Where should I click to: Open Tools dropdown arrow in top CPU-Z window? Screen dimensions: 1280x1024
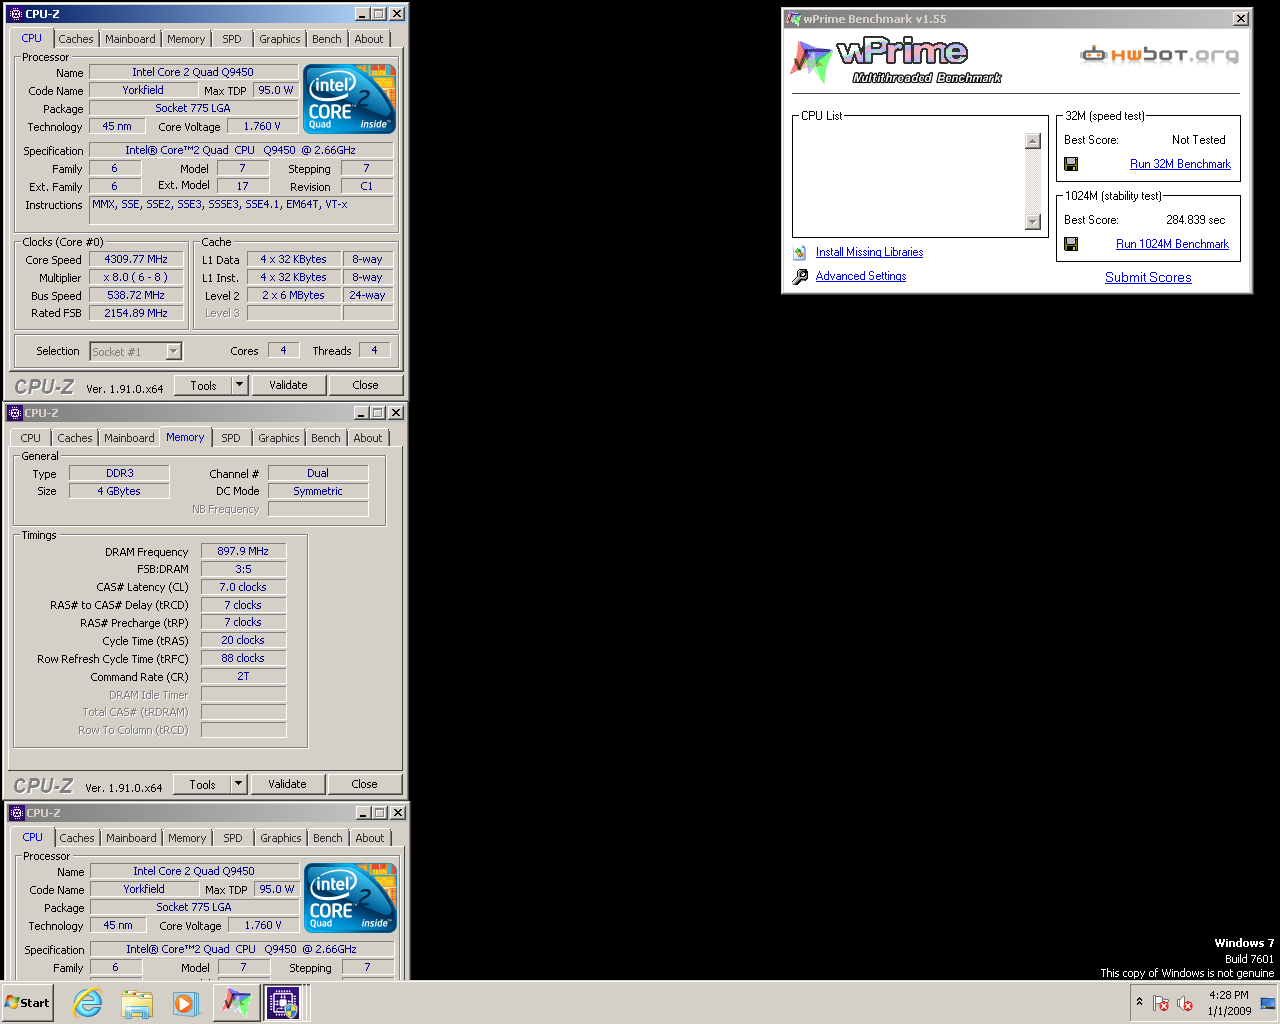[x=239, y=385]
